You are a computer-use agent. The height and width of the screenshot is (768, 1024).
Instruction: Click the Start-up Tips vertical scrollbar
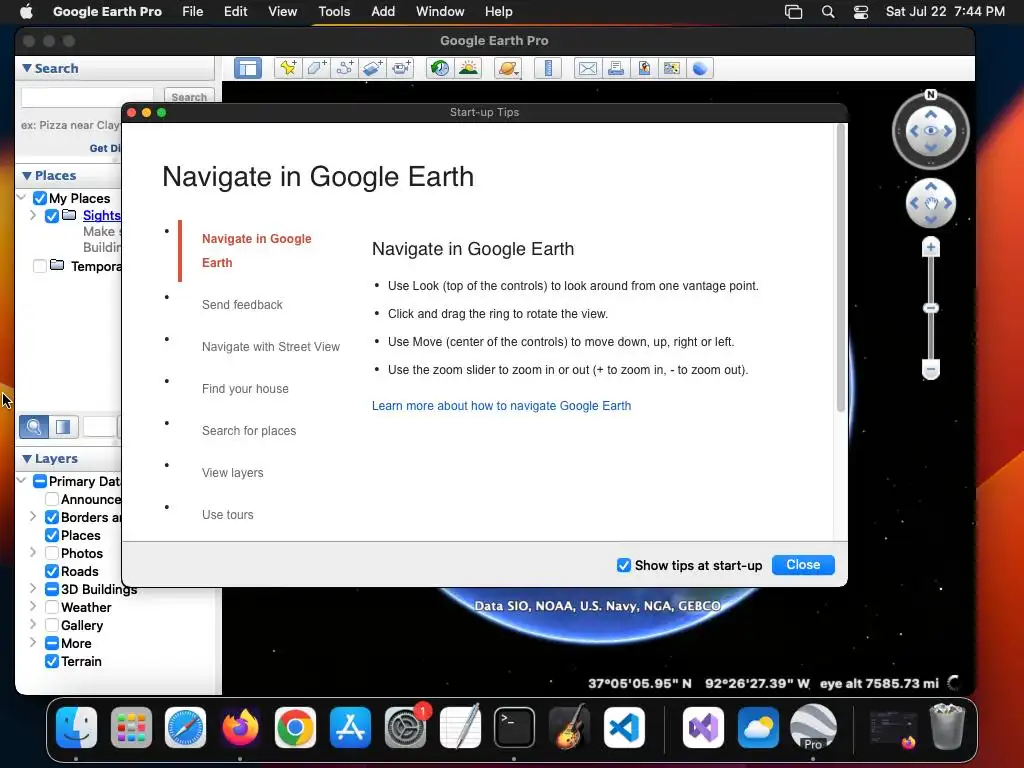click(840, 268)
